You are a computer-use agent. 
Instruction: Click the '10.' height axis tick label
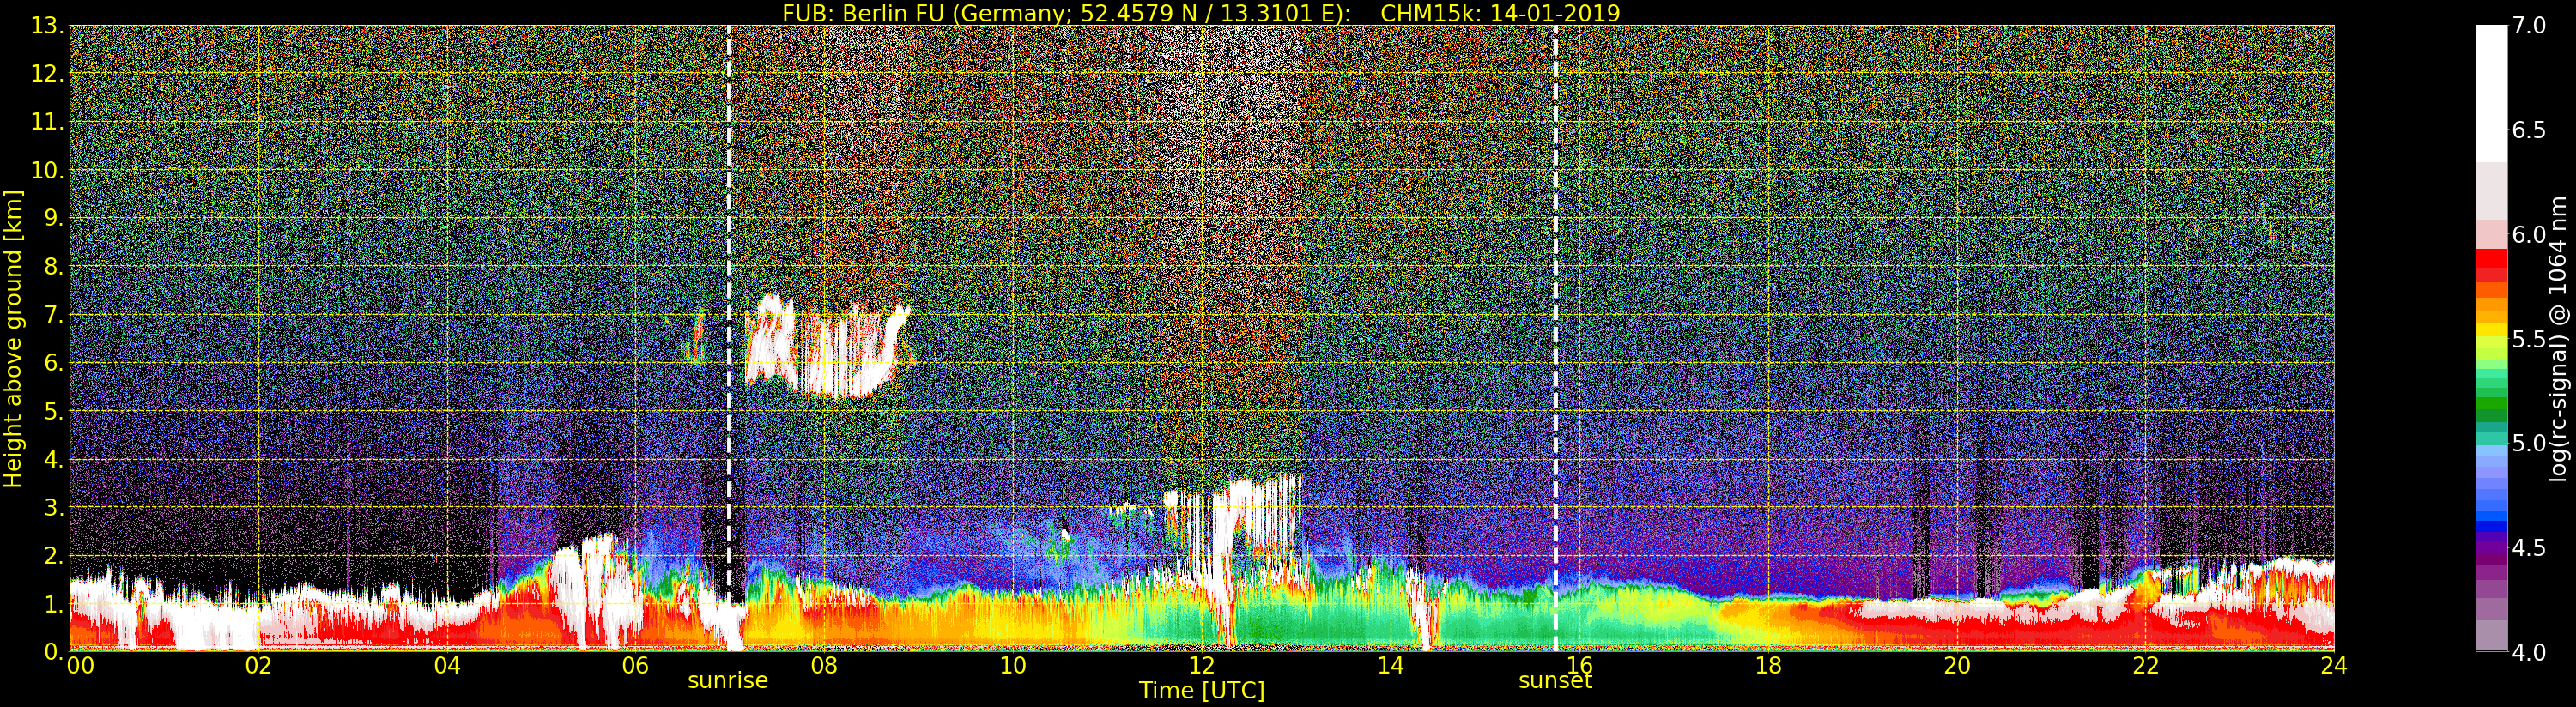tap(47, 170)
